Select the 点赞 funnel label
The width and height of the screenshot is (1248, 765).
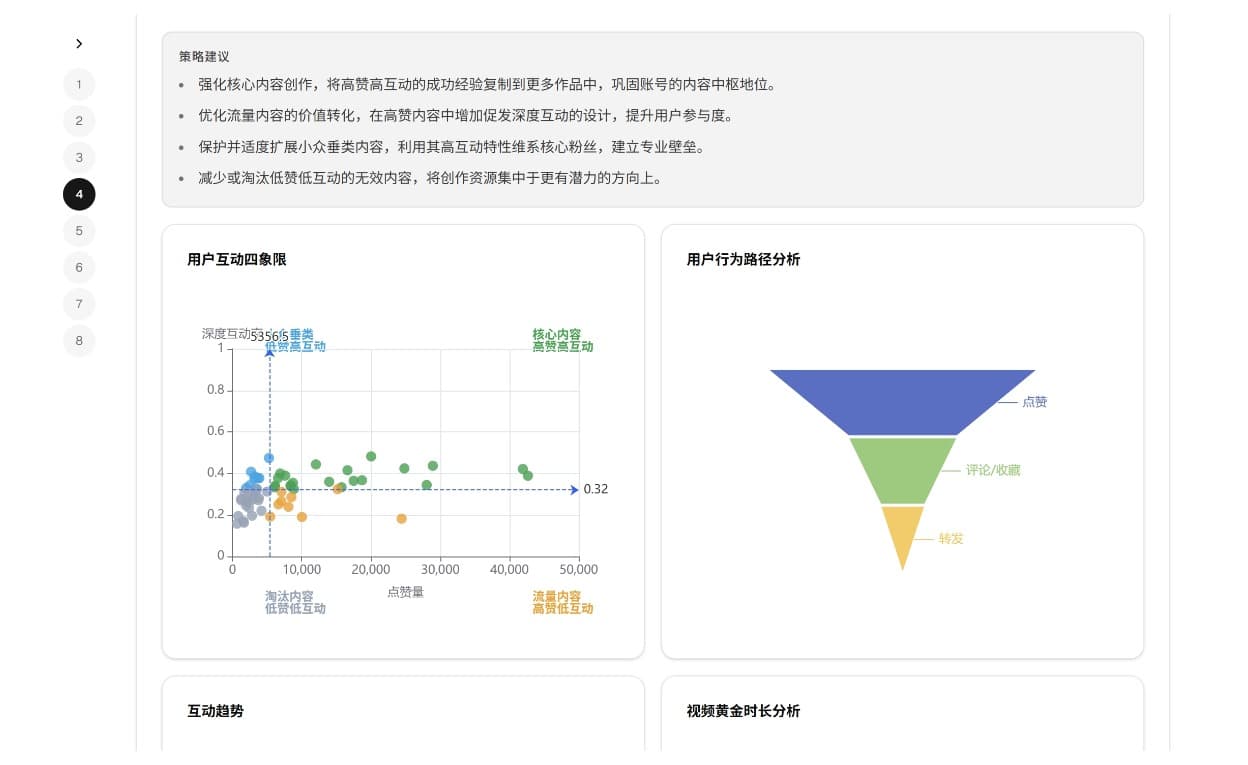[1034, 402]
